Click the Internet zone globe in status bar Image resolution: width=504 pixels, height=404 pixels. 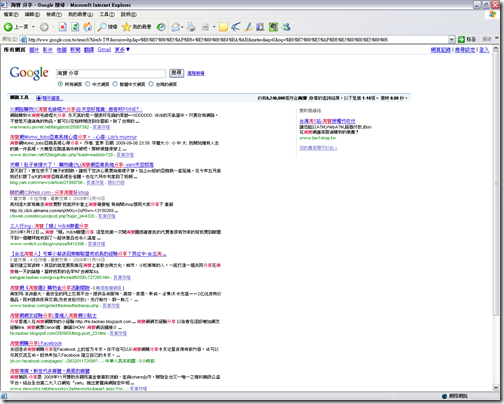tap(444, 396)
